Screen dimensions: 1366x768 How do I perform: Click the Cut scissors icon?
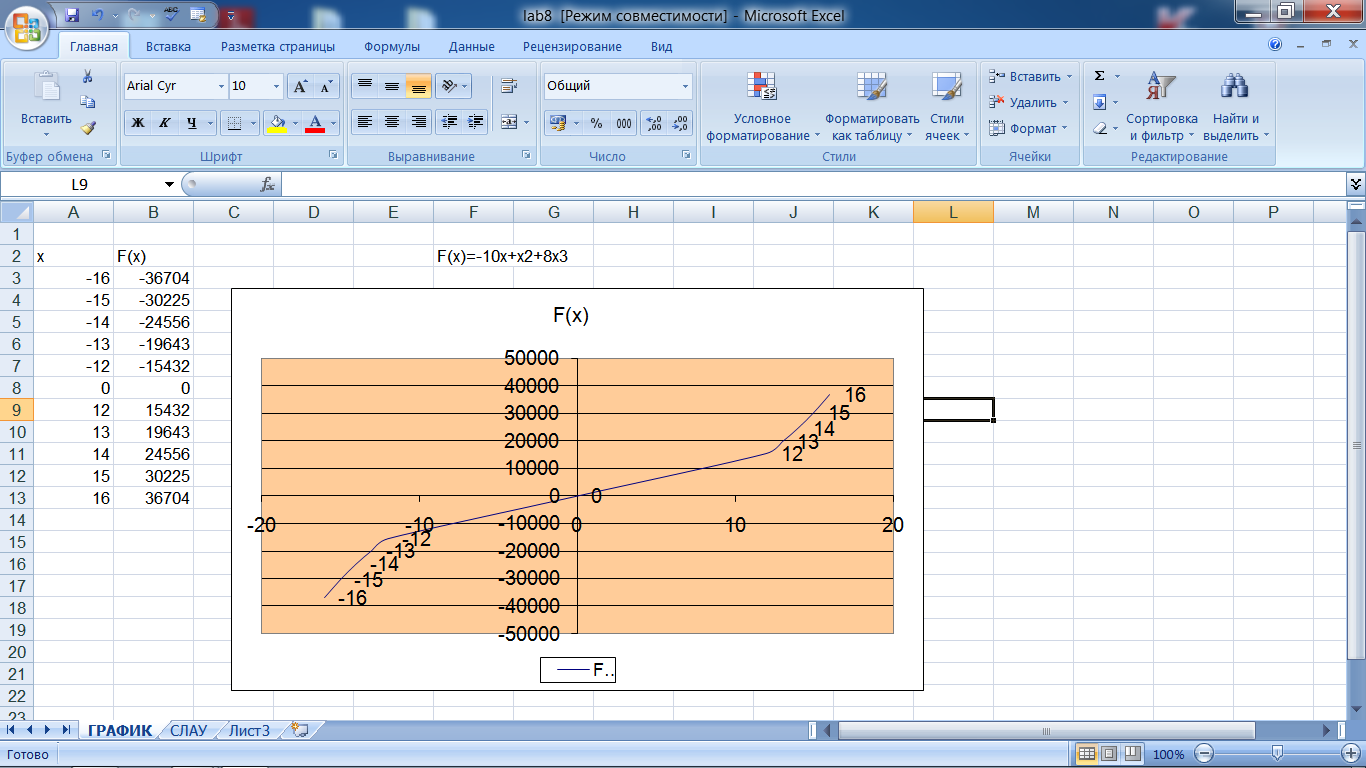tap(87, 77)
